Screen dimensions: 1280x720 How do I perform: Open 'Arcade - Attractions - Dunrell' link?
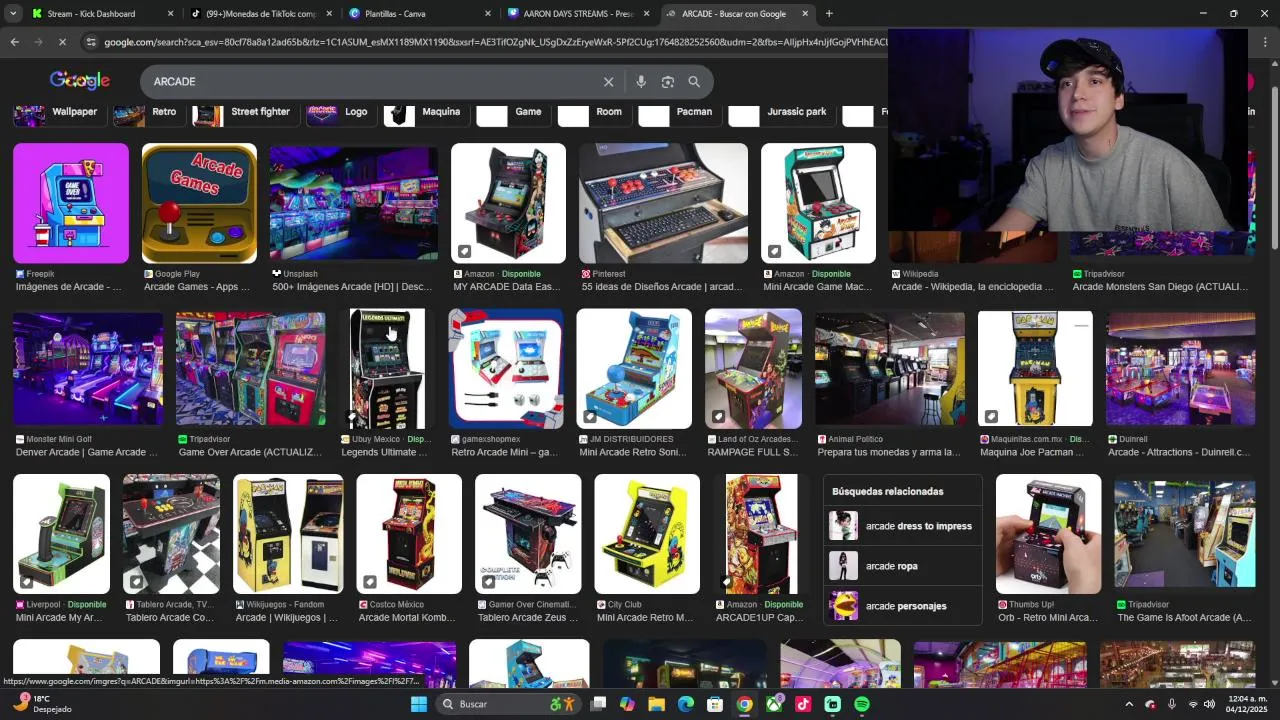(x=1179, y=452)
